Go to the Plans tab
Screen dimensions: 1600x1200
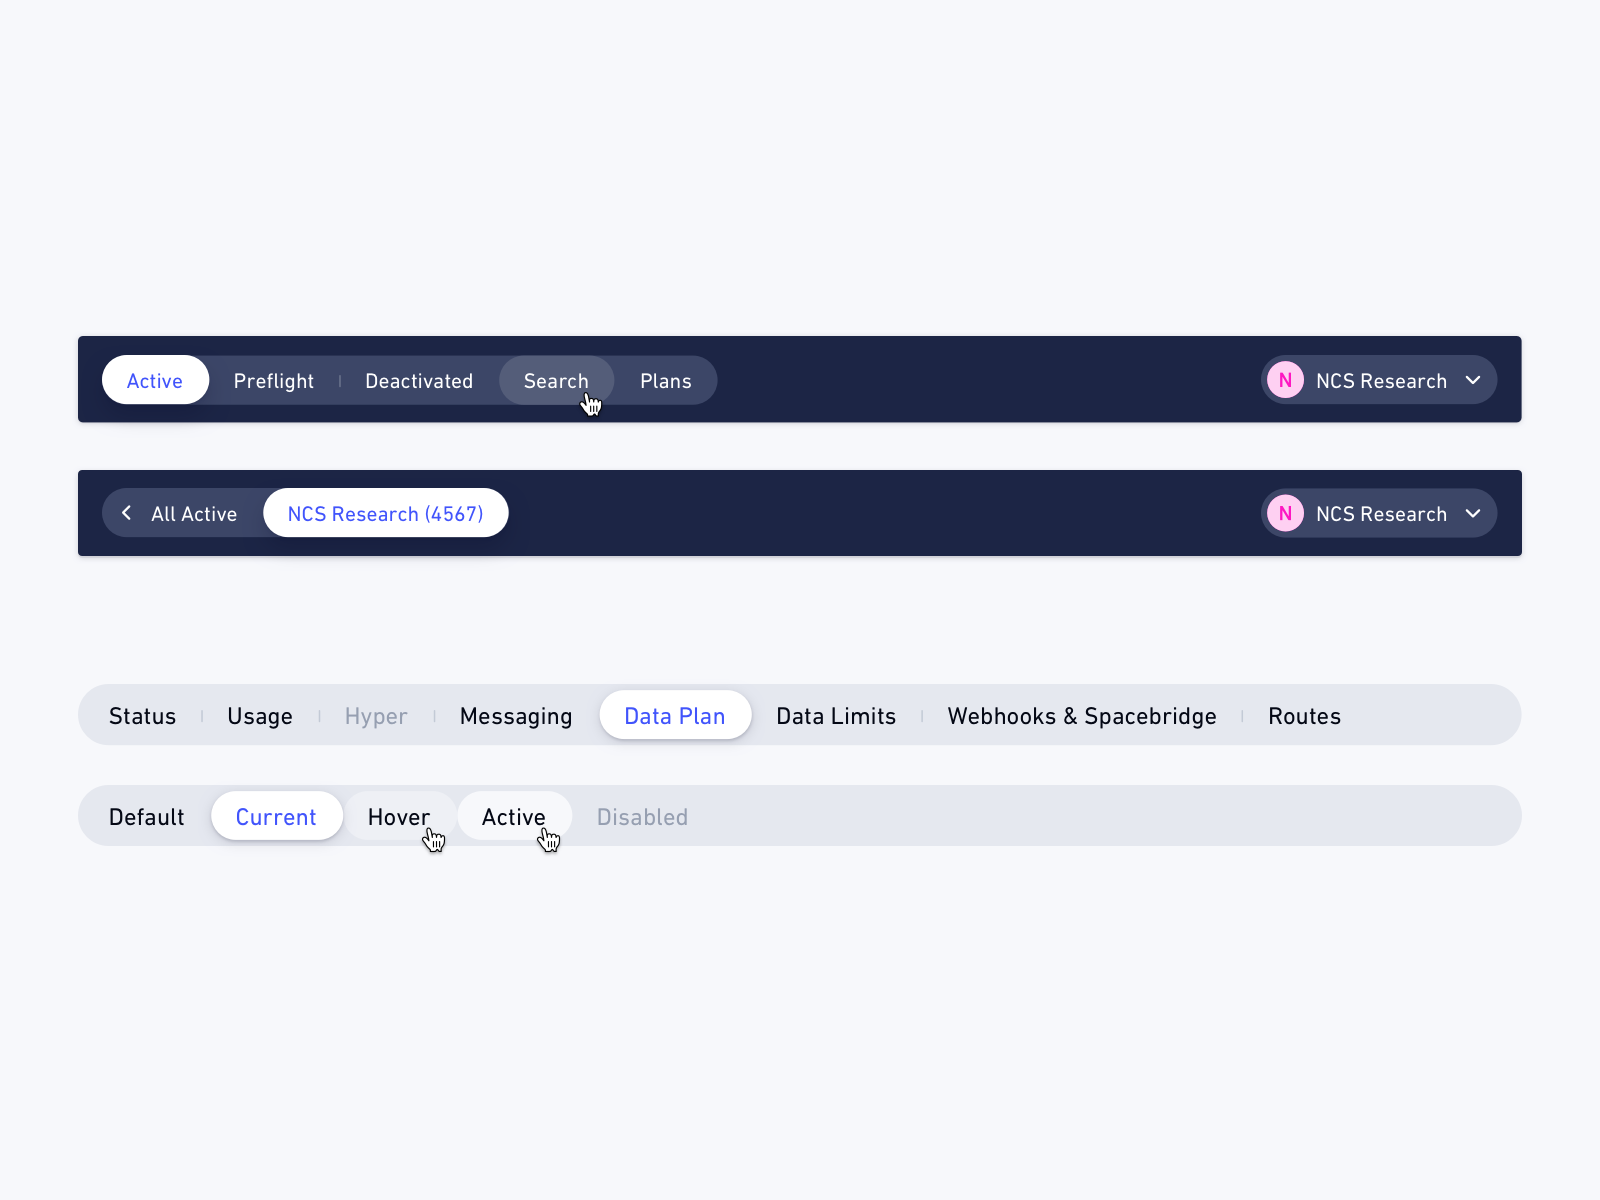click(666, 381)
